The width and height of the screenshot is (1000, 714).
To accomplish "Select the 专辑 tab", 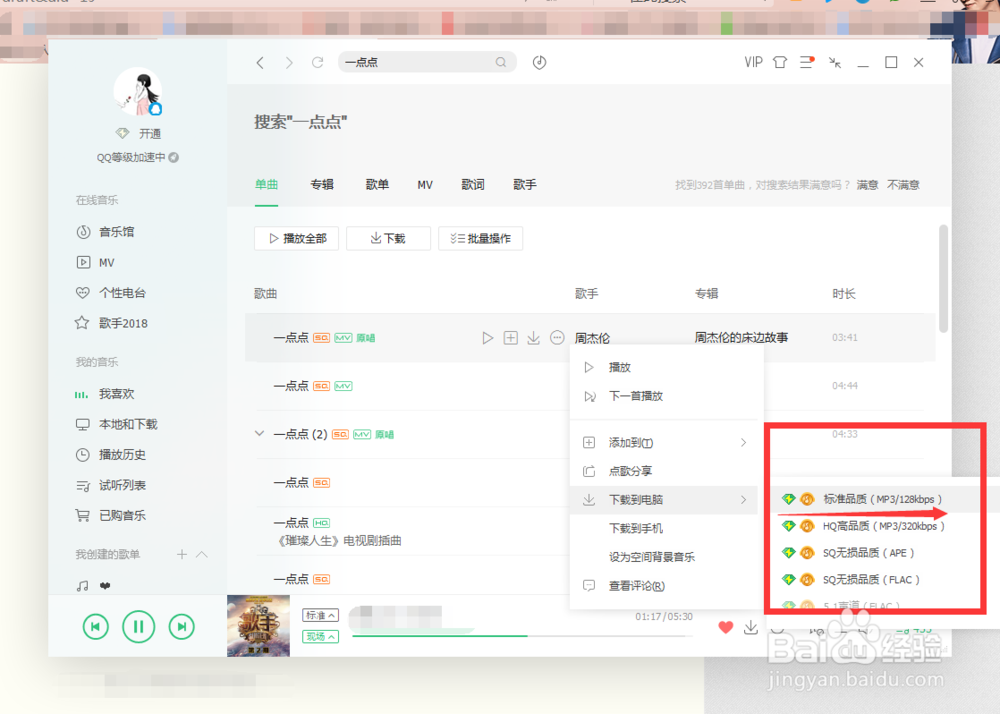I will [322, 185].
